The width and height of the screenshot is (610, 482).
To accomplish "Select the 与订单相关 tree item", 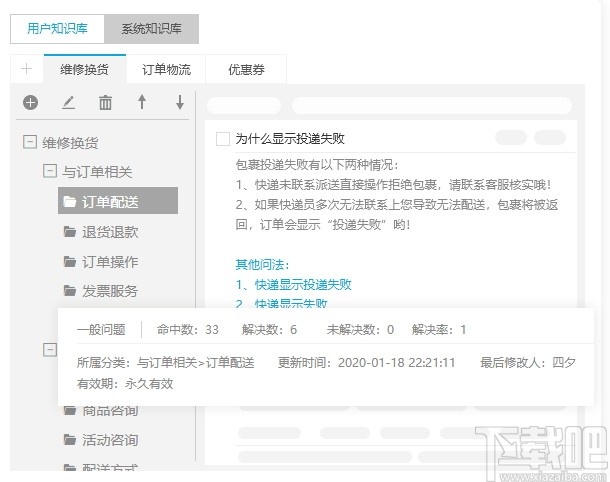I will coord(97,172).
